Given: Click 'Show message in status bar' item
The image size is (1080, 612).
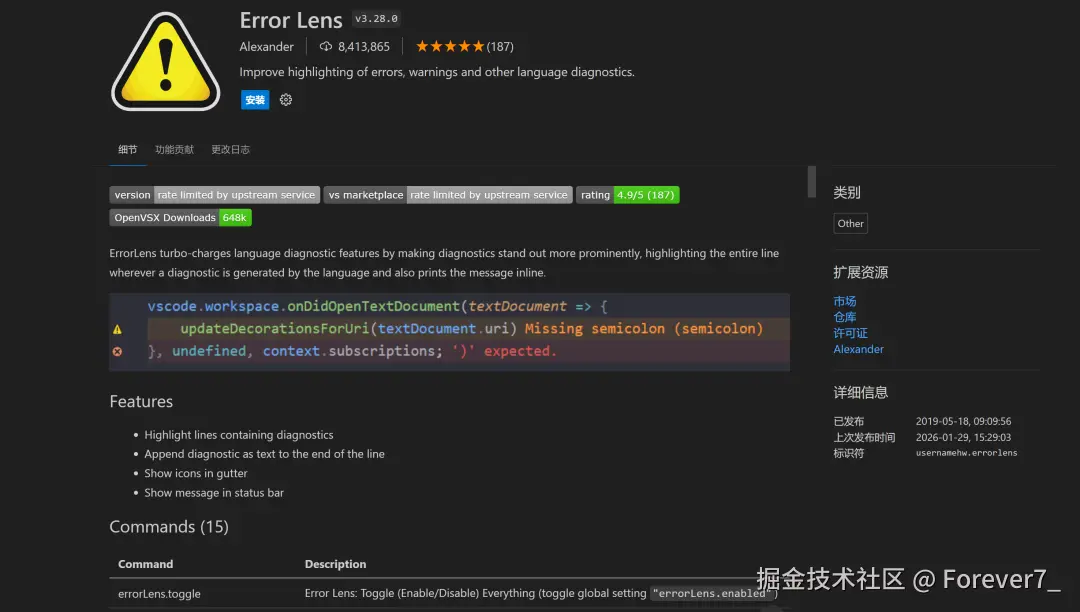Looking at the screenshot, I should coord(214,493).
